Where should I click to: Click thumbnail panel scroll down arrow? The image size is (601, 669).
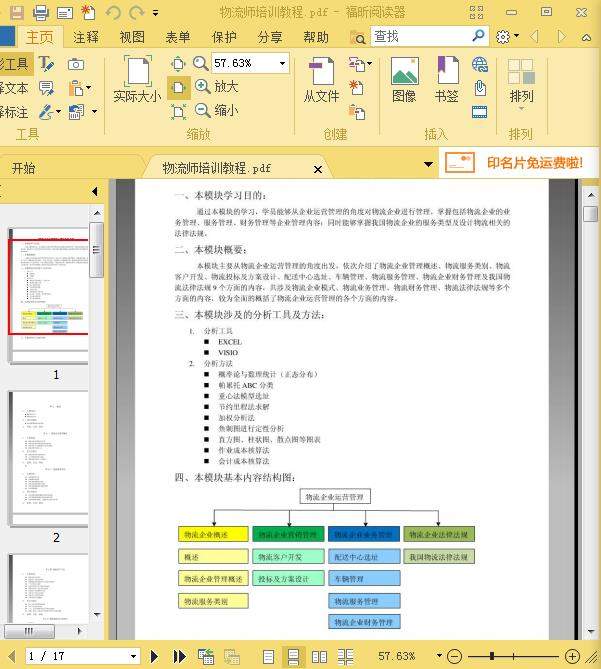click(97, 614)
